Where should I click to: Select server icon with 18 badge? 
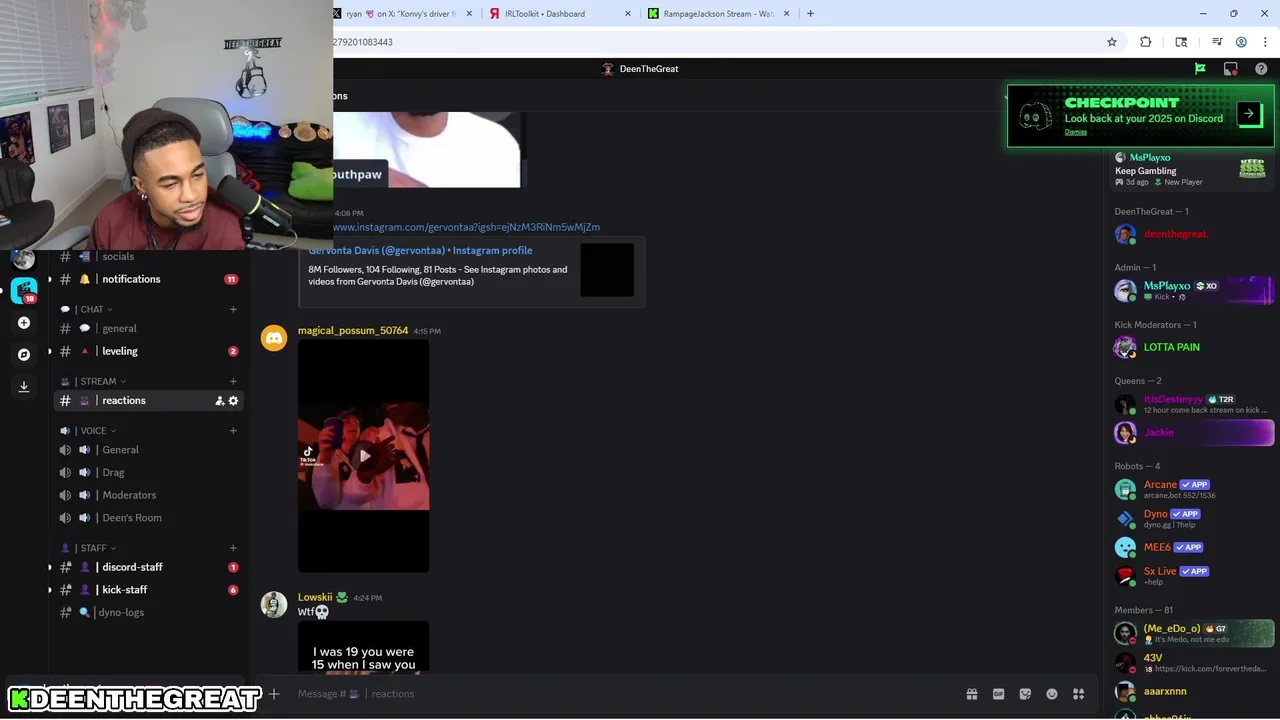[24, 291]
